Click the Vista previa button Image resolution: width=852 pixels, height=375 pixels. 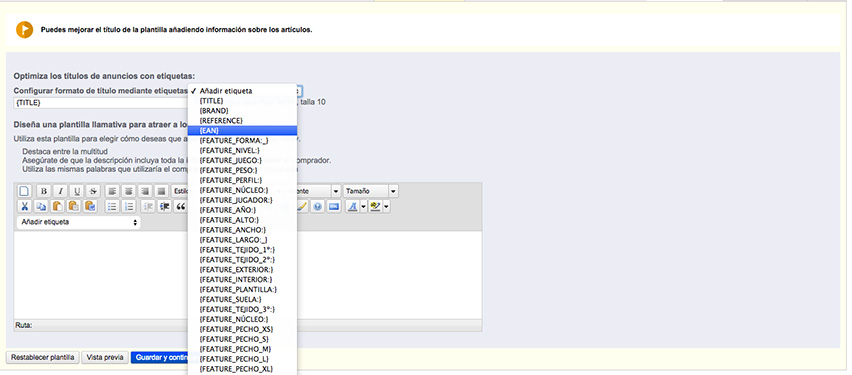click(105, 358)
